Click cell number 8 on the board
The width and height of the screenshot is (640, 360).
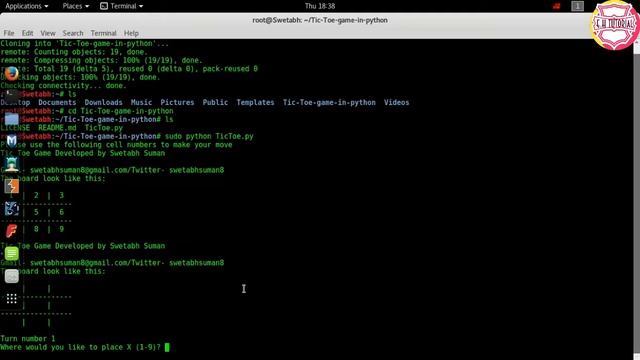click(36, 229)
